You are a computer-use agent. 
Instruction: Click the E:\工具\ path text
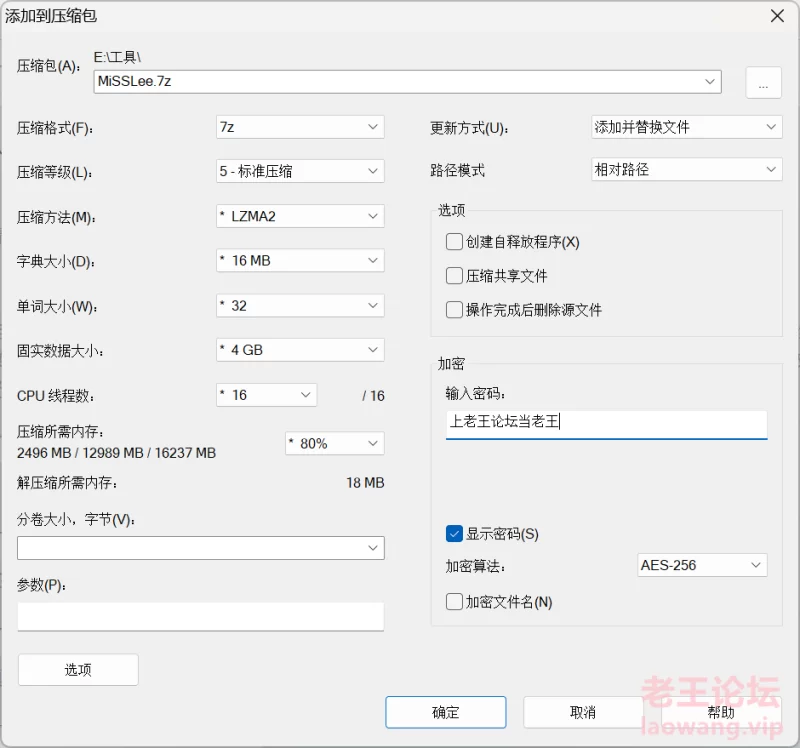tap(117, 57)
